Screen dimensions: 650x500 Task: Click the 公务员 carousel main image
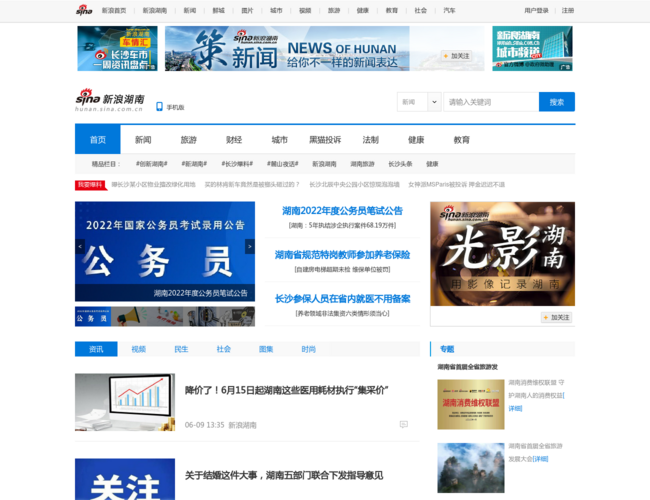click(x=165, y=251)
